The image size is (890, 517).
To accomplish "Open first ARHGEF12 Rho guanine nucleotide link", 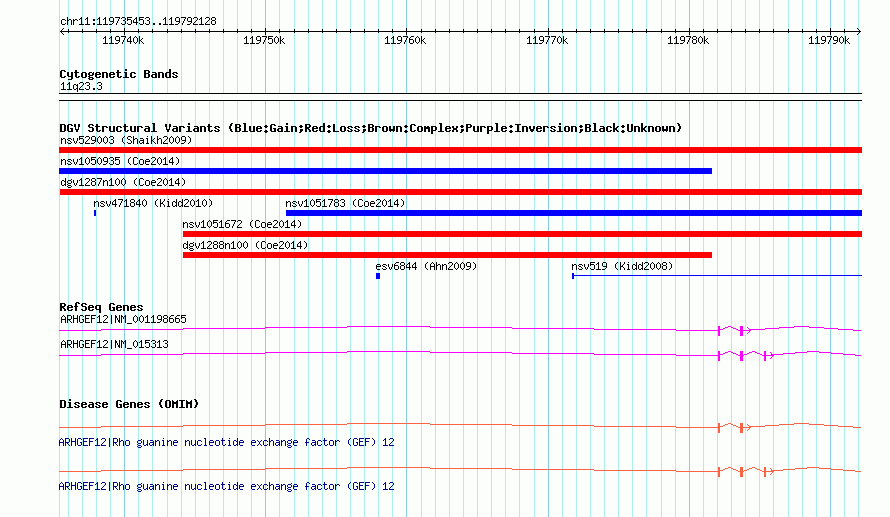I will coord(226,442).
